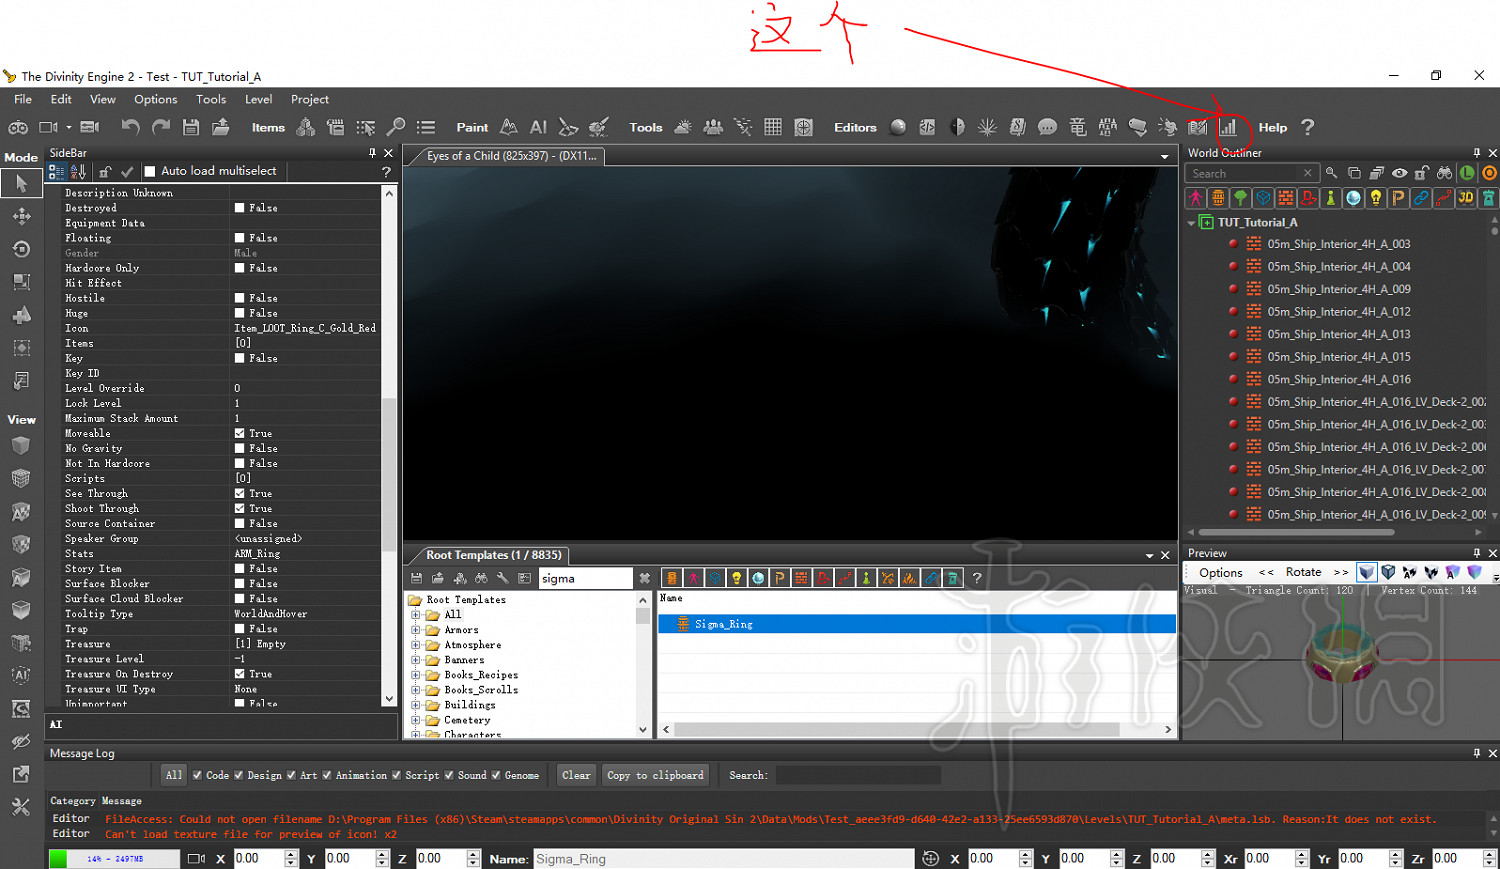Click the speech bubble icon in the Editors toolbar

point(1047,127)
